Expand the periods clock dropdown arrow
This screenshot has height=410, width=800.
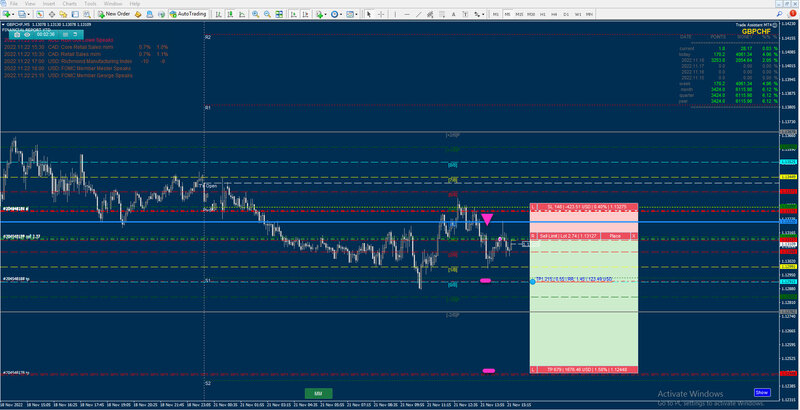pos(341,14)
